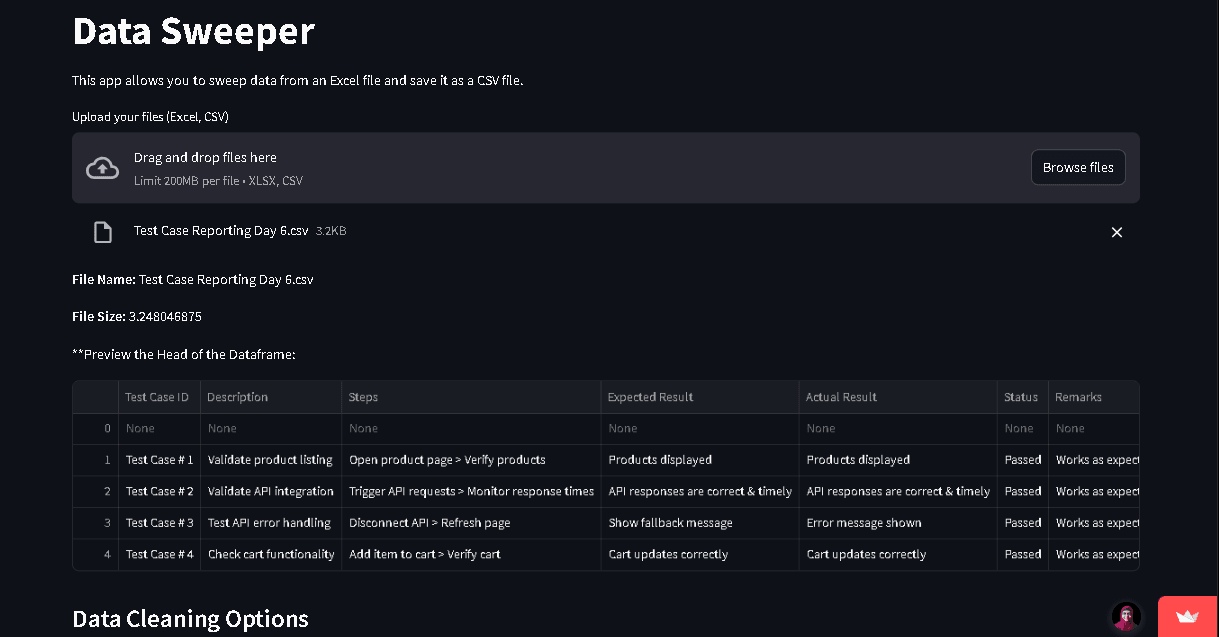Click the Test API error handling cell
Screen dimensions: 1219x637
coord(271,523)
